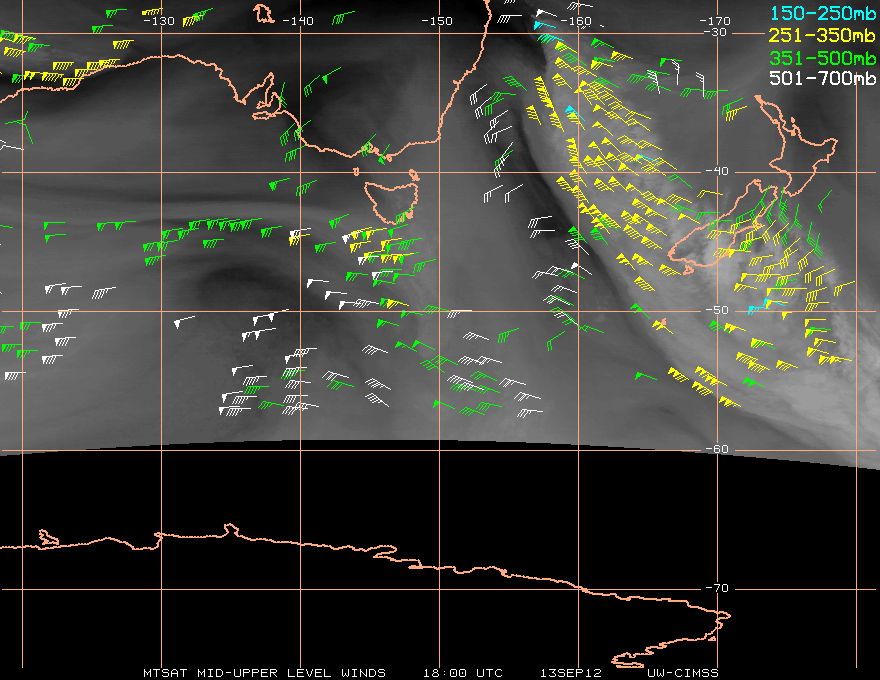Click the 13SEP12 date stamp
This screenshot has width=880, height=680.
coord(571,673)
